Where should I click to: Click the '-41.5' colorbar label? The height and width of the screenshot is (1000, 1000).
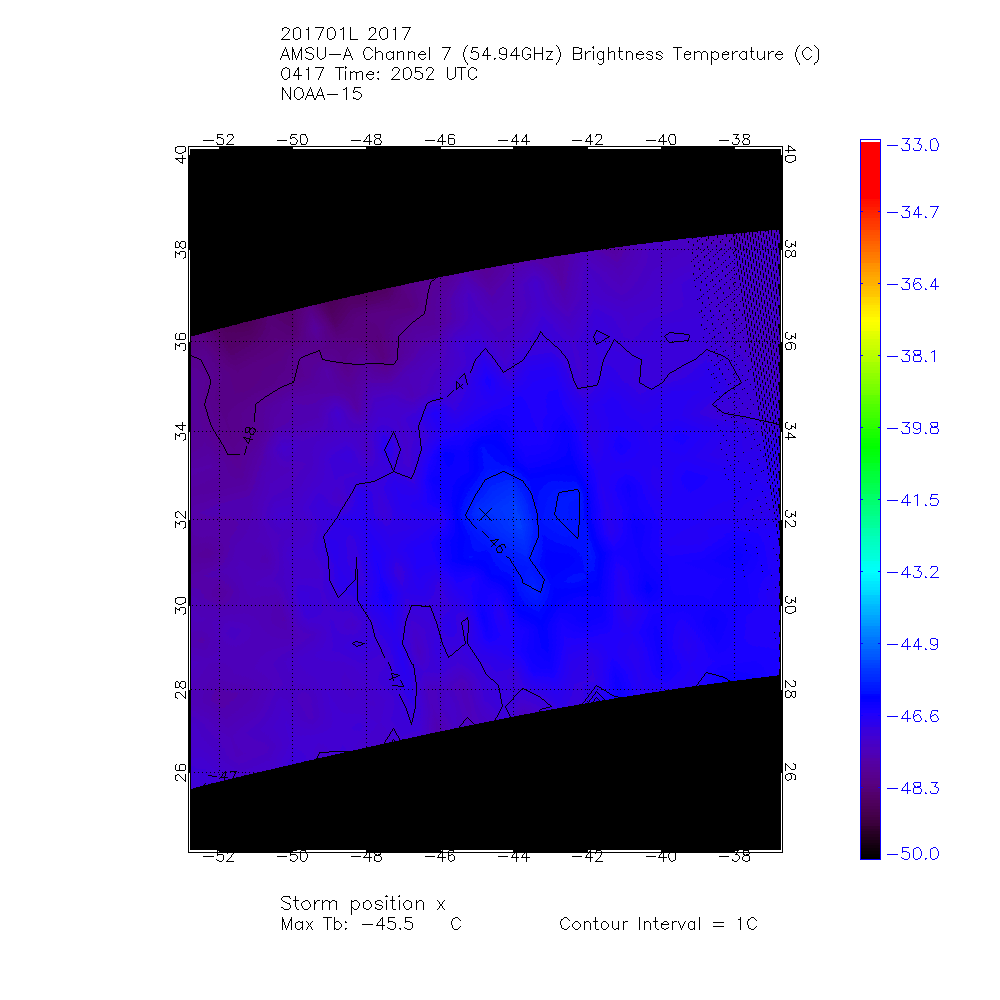[x=913, y=501]
